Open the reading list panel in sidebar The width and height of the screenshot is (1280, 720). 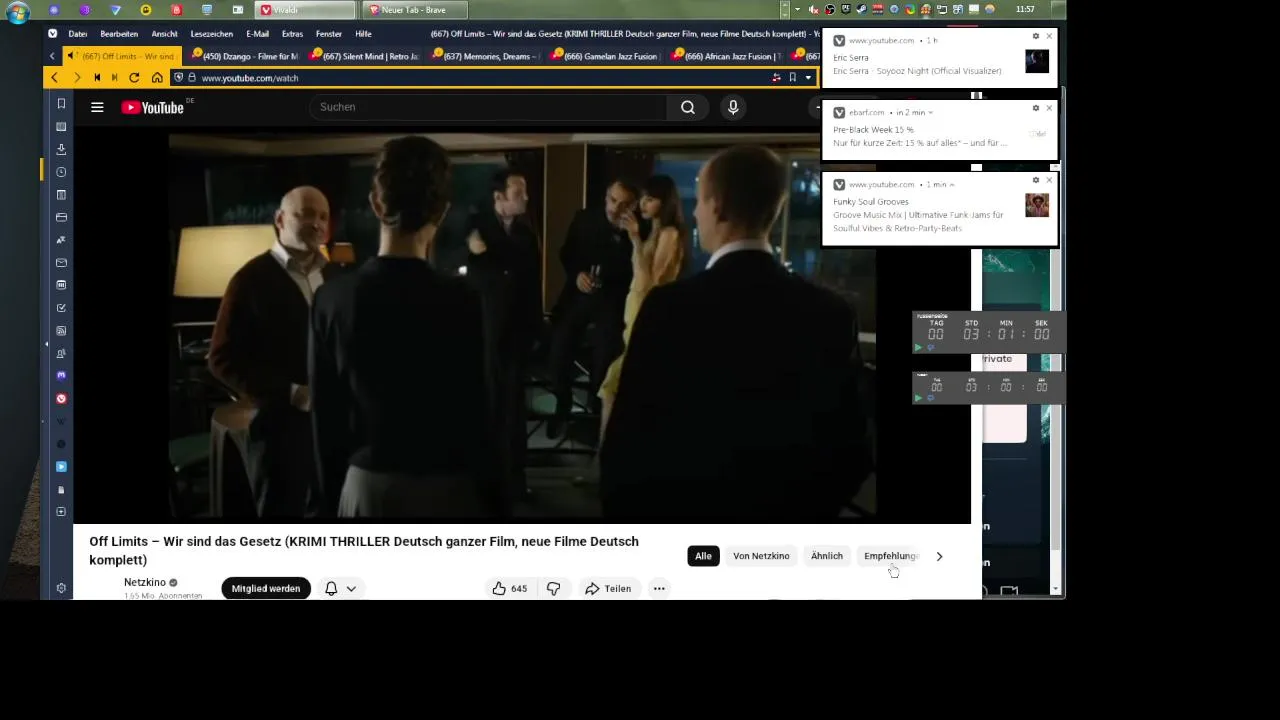tap(61, 127)
